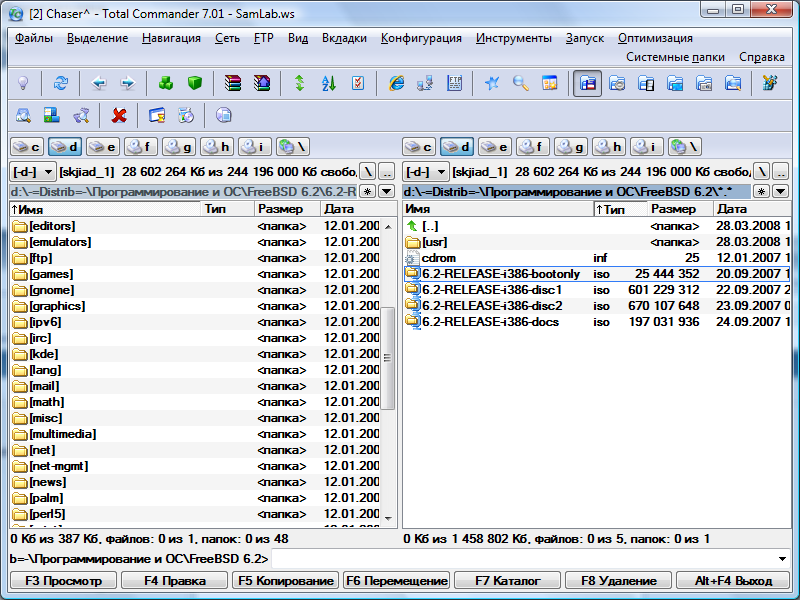This screenshot has width=800, height=600.
Task: Click F8 Удаление button
Action: point(618,581)
